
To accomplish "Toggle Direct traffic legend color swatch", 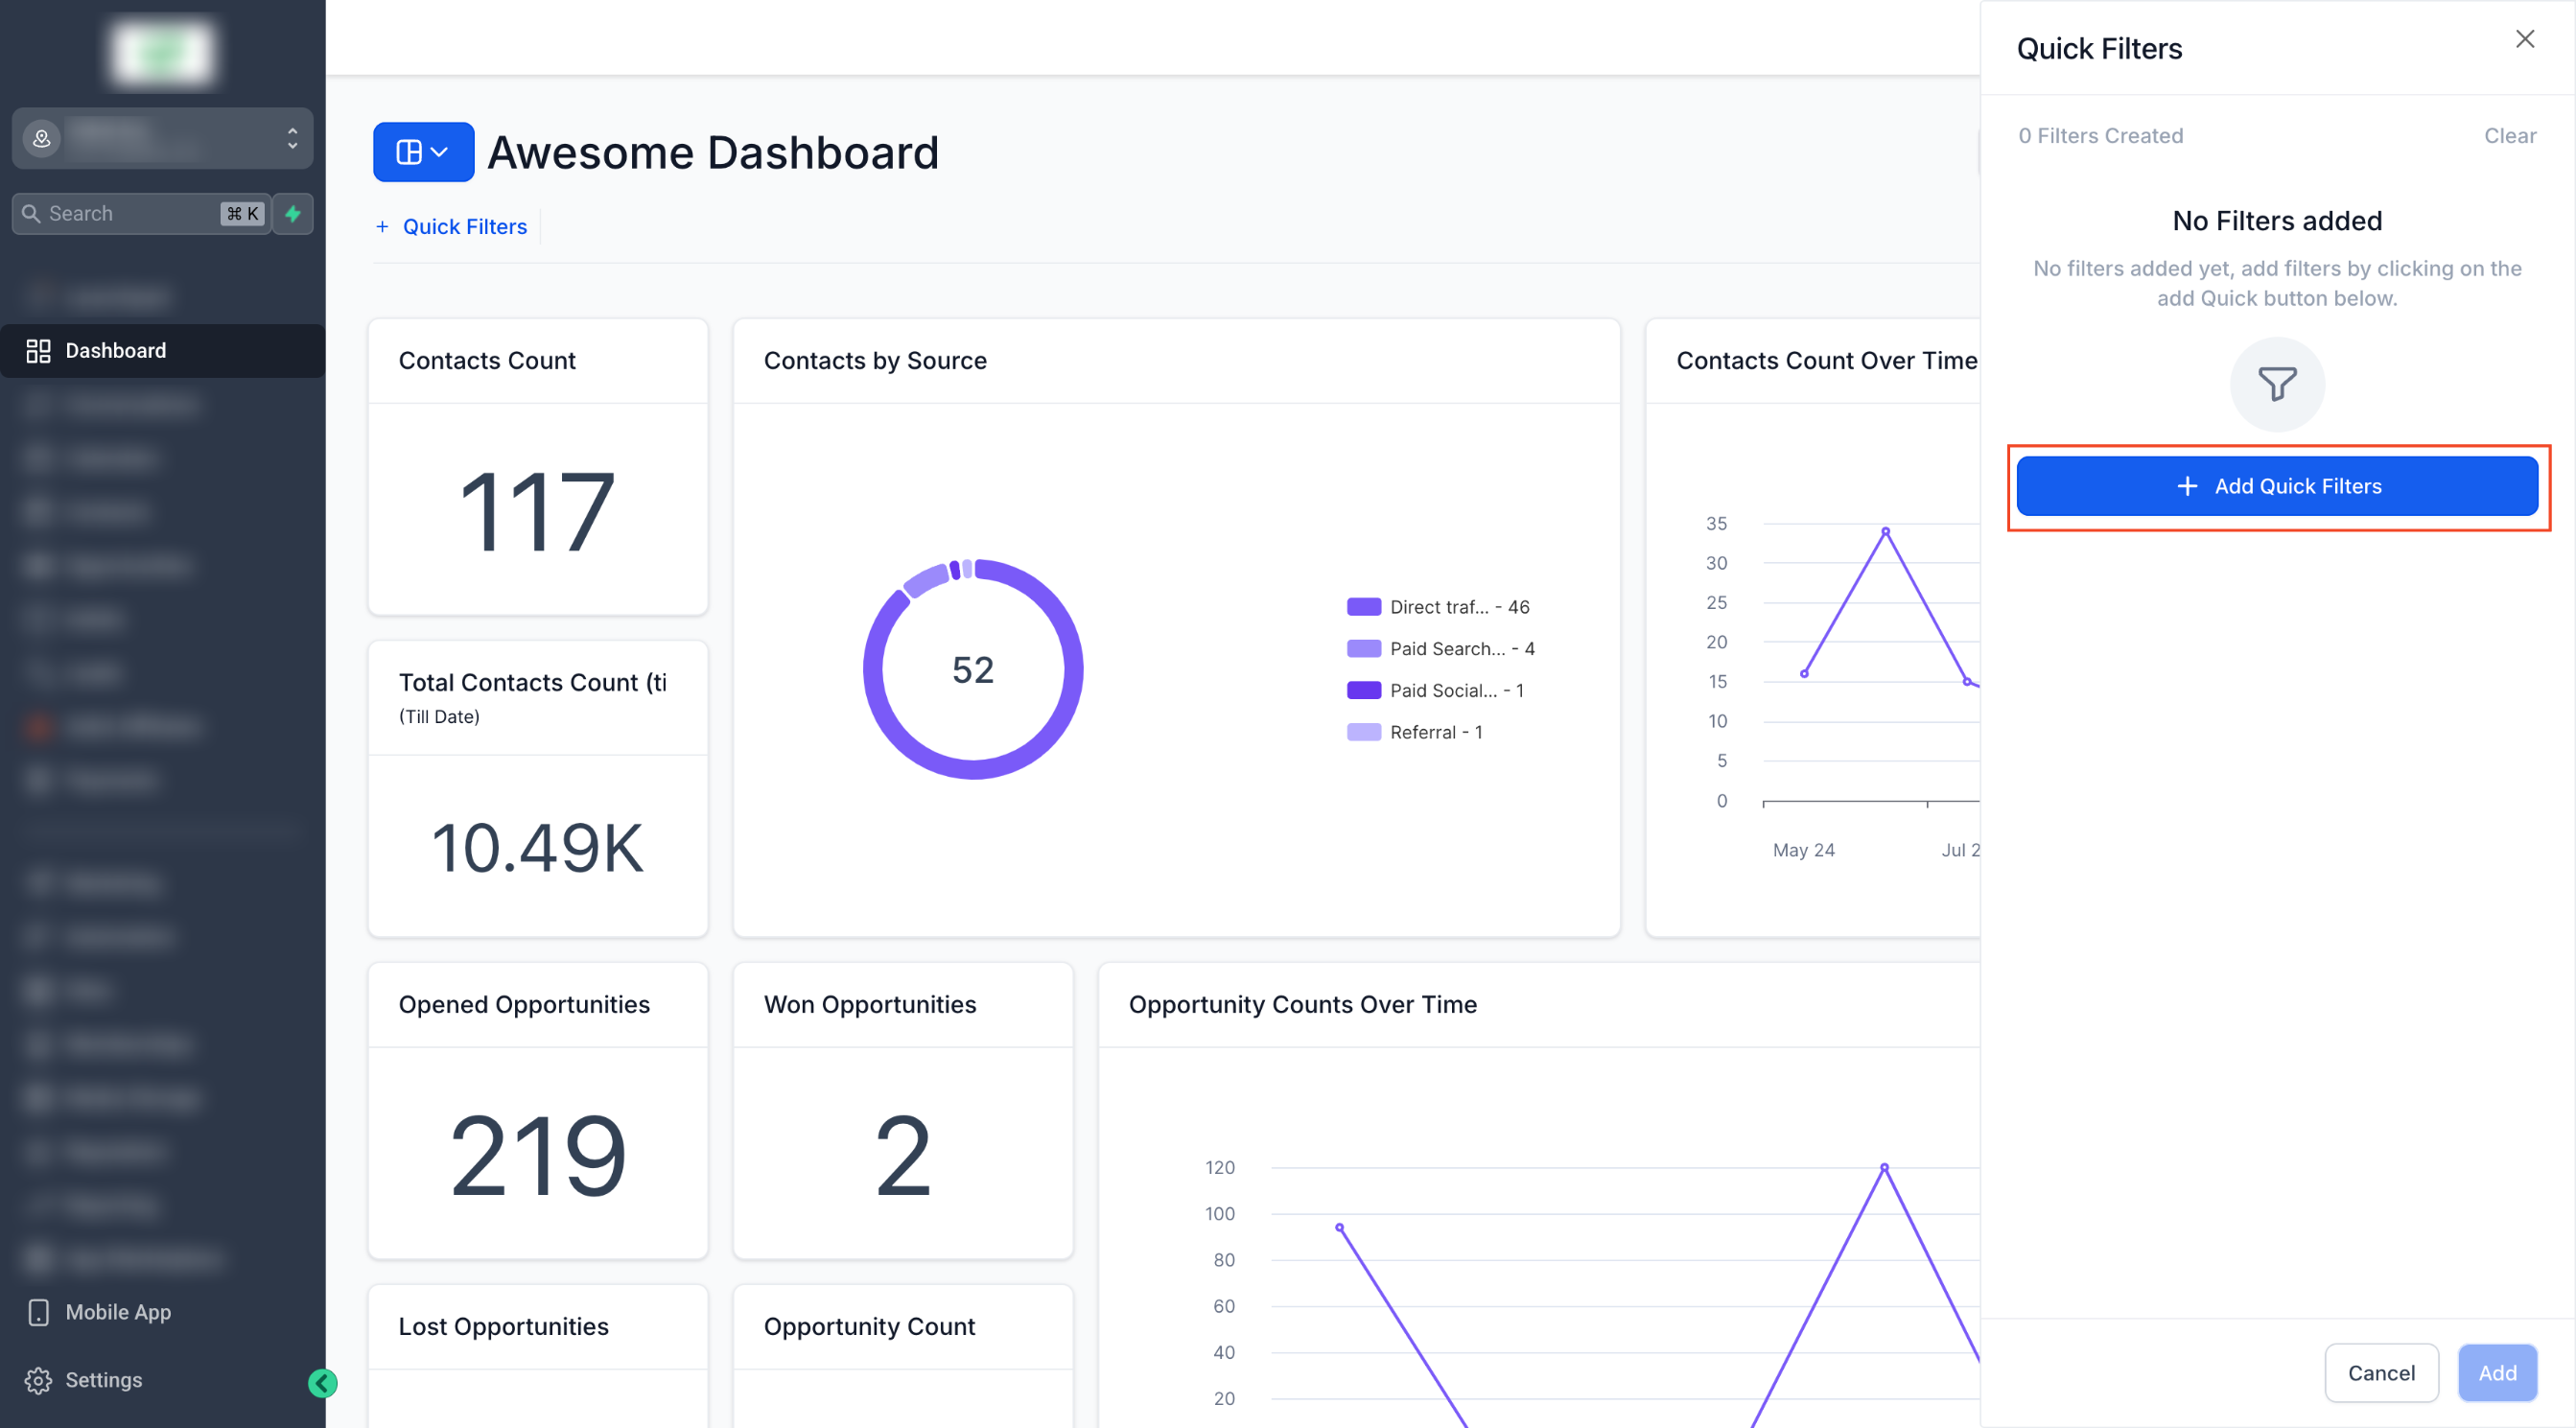I will (x=1363, y=607).
